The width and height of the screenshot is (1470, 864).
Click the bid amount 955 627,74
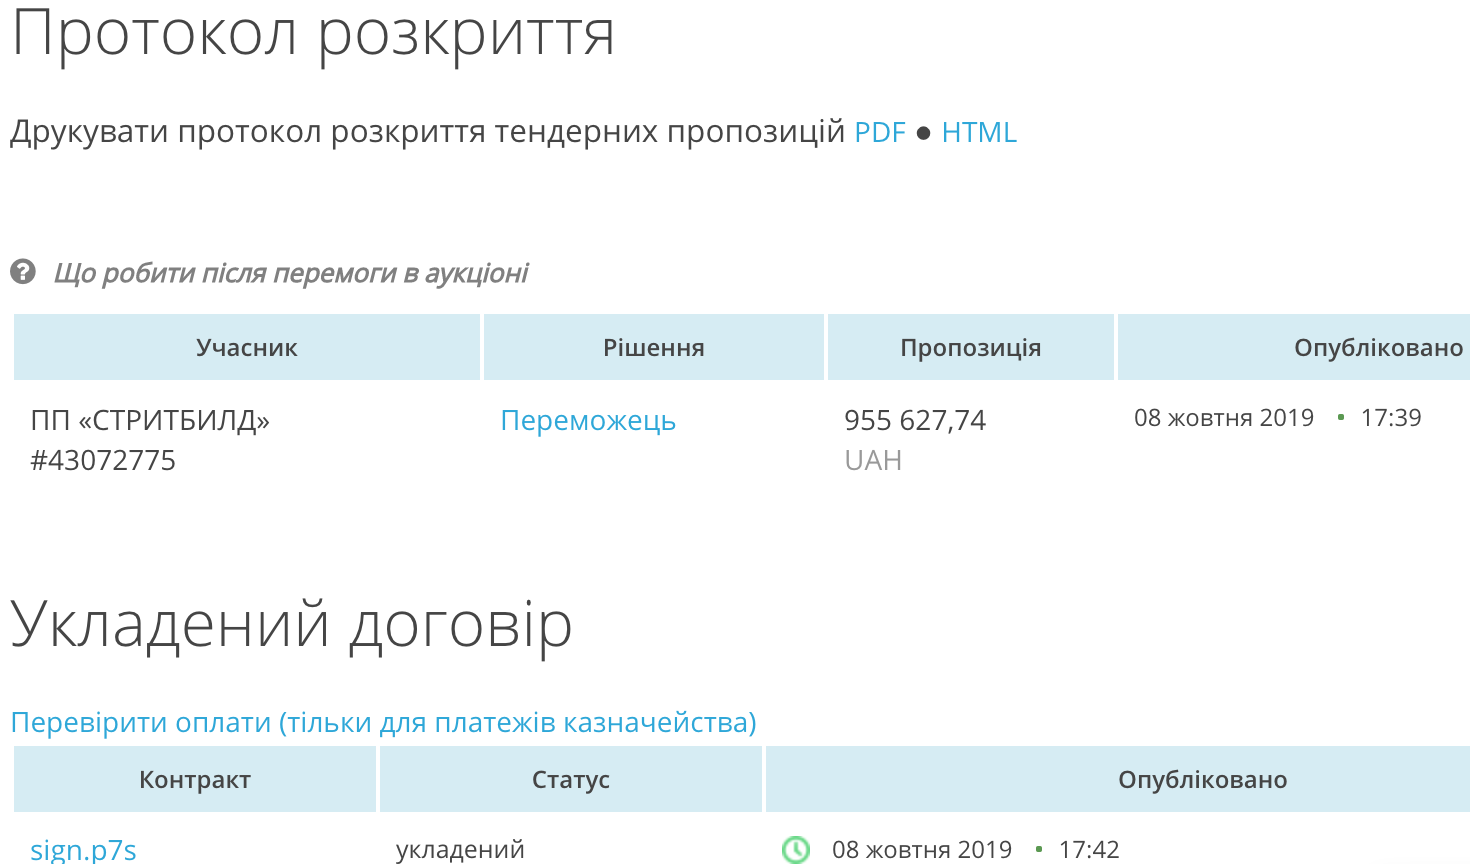point(914,420)
